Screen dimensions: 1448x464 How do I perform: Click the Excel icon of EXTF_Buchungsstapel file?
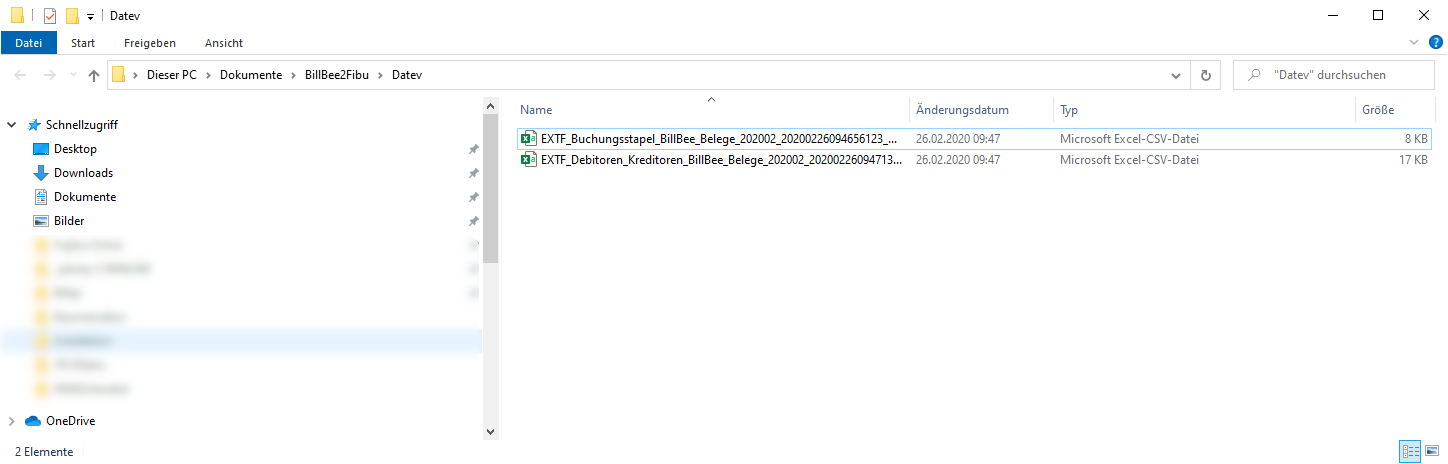(529, 140)
